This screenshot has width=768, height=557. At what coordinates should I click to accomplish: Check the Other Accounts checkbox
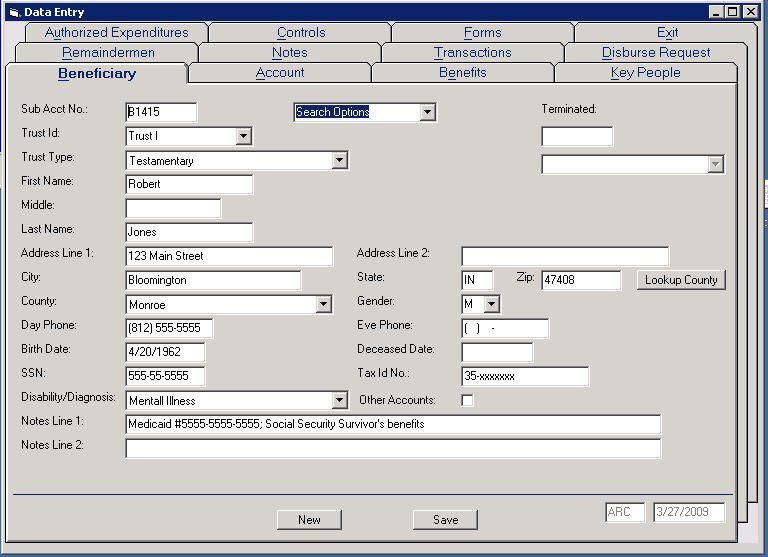(x=467, y=401)
